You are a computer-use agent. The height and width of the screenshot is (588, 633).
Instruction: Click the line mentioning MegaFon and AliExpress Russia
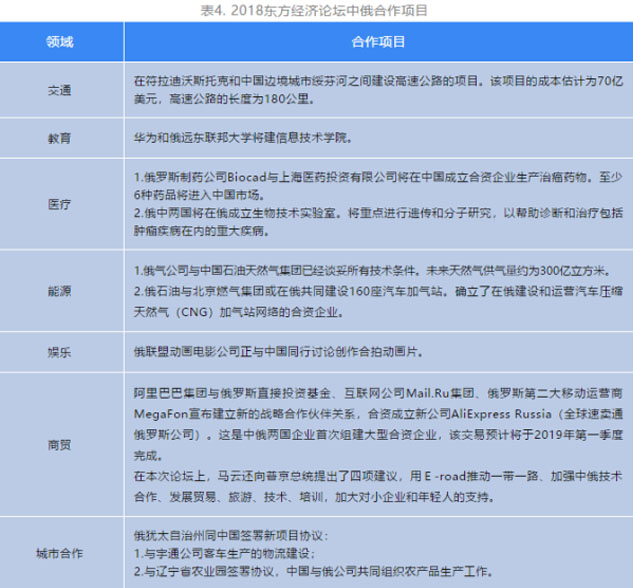(x=378, y=414)
